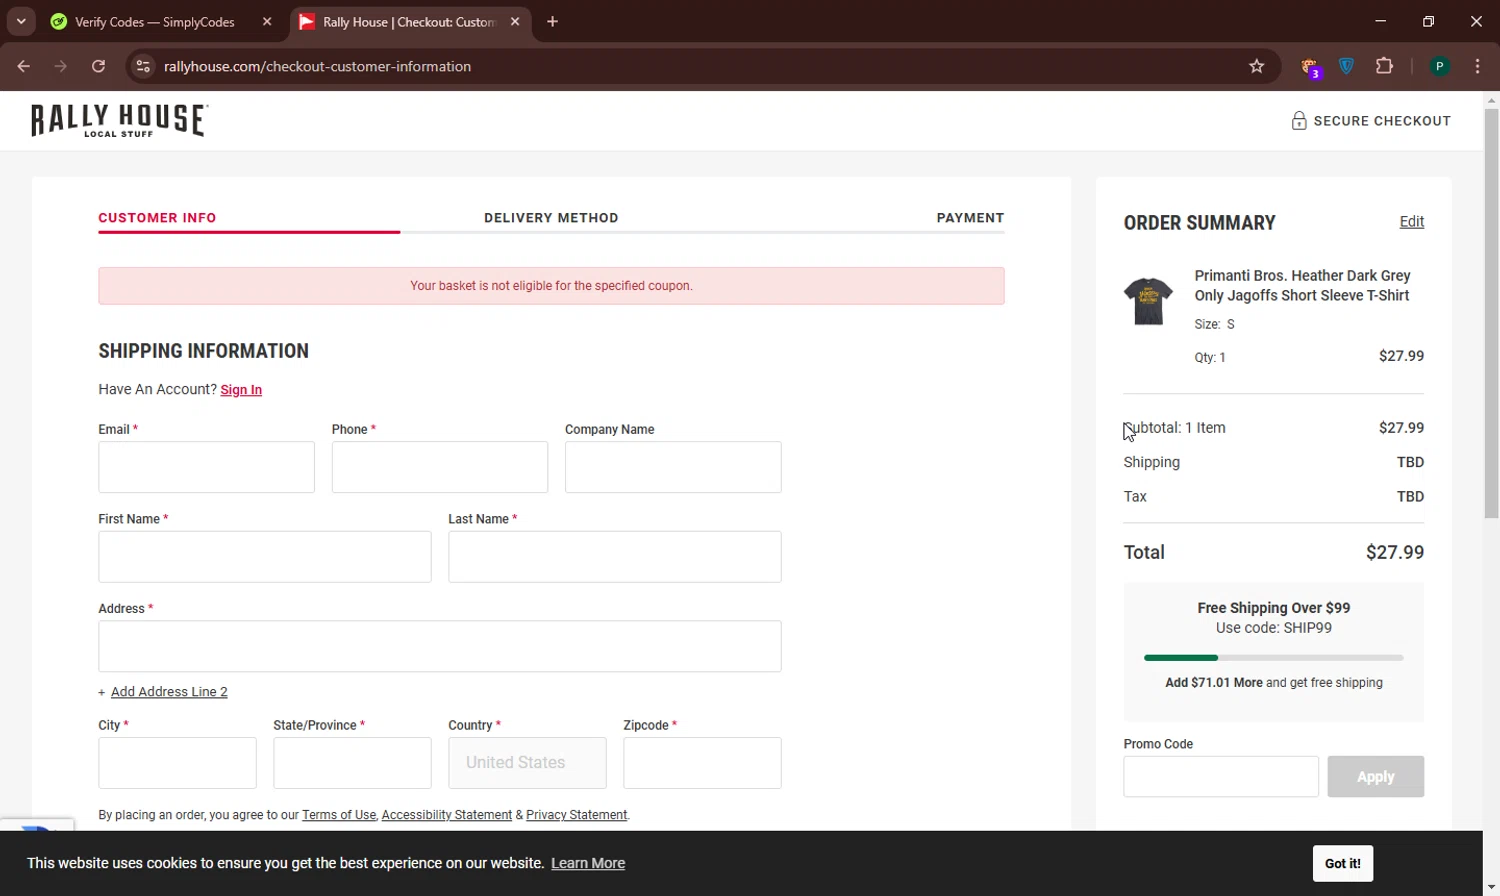
Task: Click the Rally House logo
Action: pyautogui.click(x=119, y=121)
